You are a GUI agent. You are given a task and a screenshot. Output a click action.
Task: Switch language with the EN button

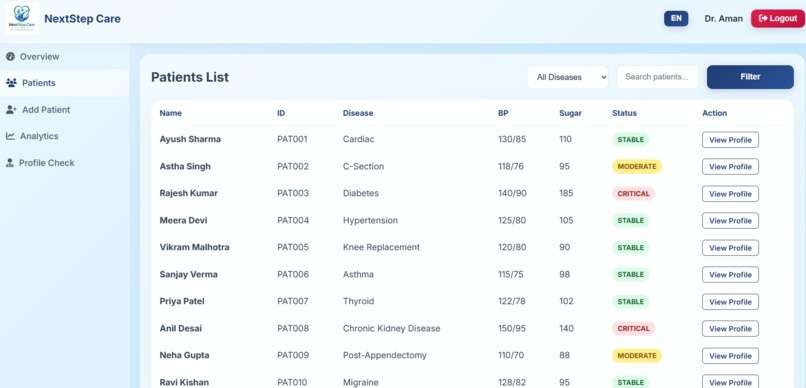pyautogui.click(x=676, y=19)
